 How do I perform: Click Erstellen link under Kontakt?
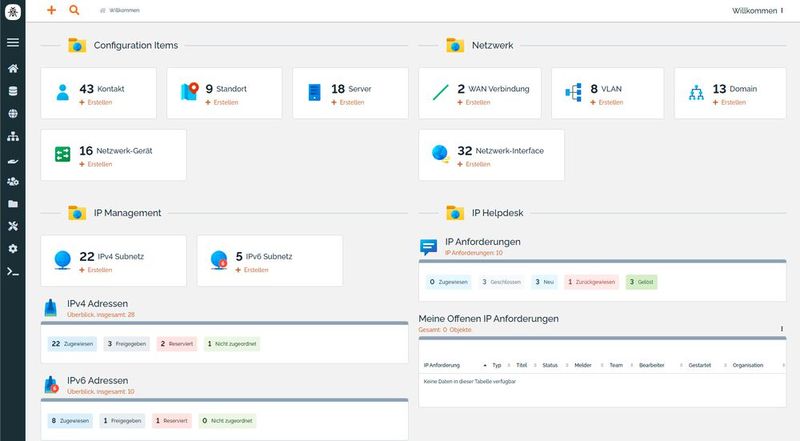pos(96,103)
